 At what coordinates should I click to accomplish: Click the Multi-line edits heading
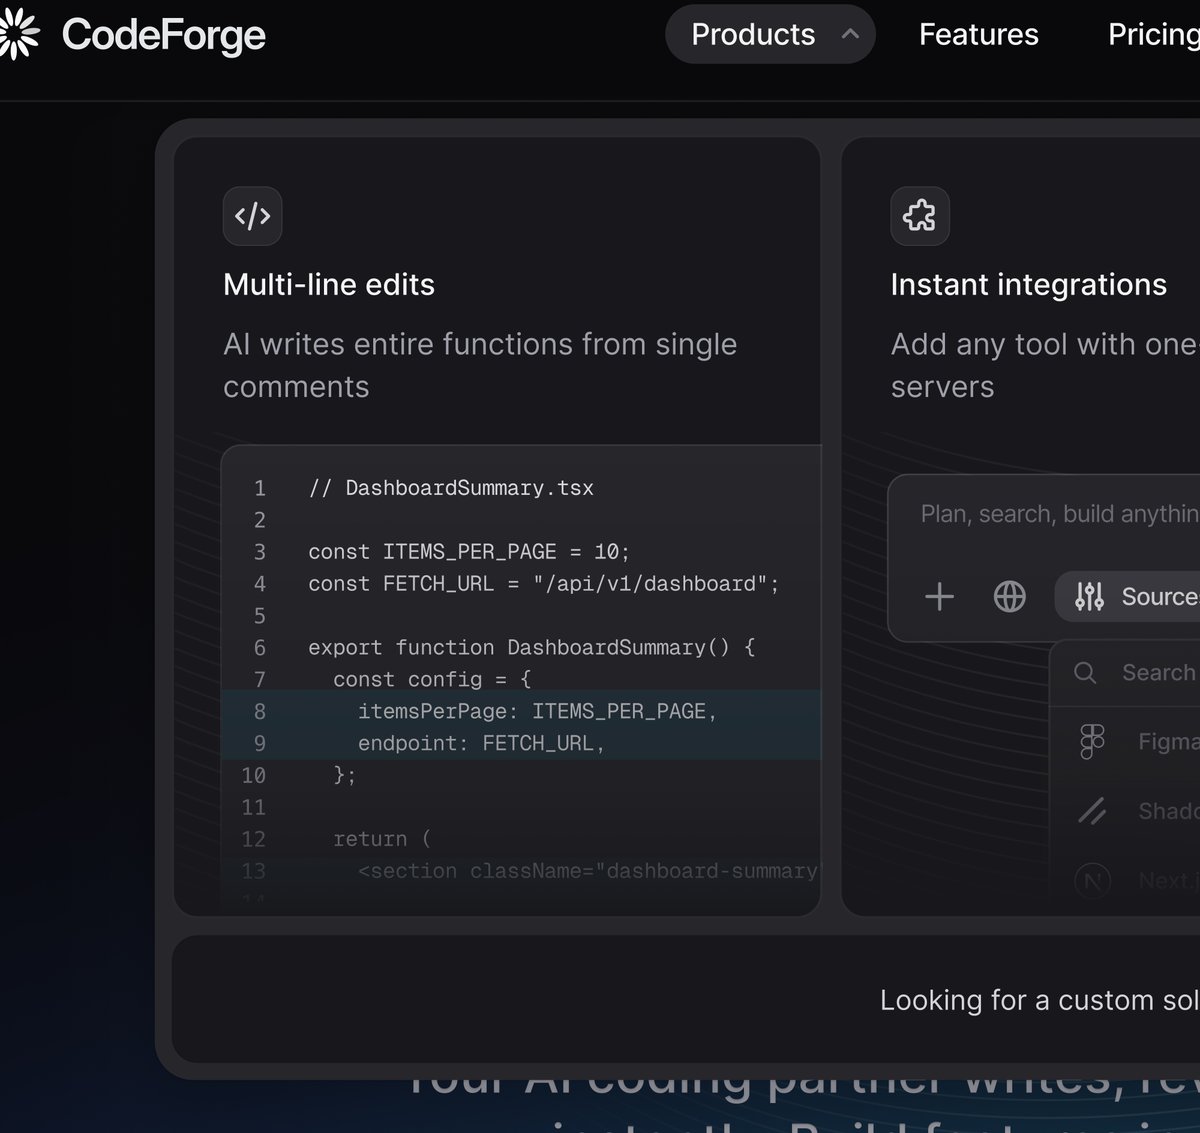(329, 285)
